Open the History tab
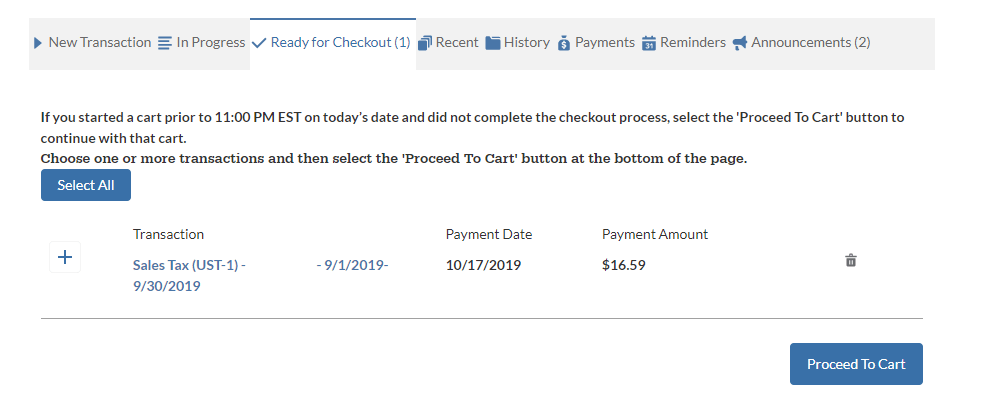The width and height of the screenshot is (1002, 412). point(527,43)
